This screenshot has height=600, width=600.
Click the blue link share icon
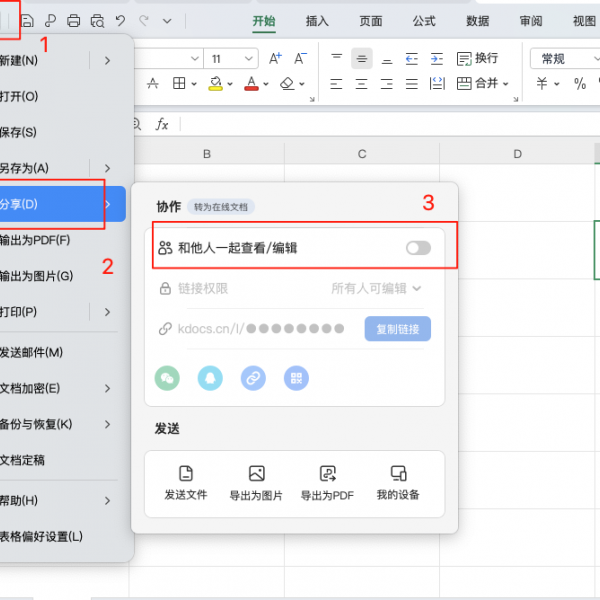253,378
